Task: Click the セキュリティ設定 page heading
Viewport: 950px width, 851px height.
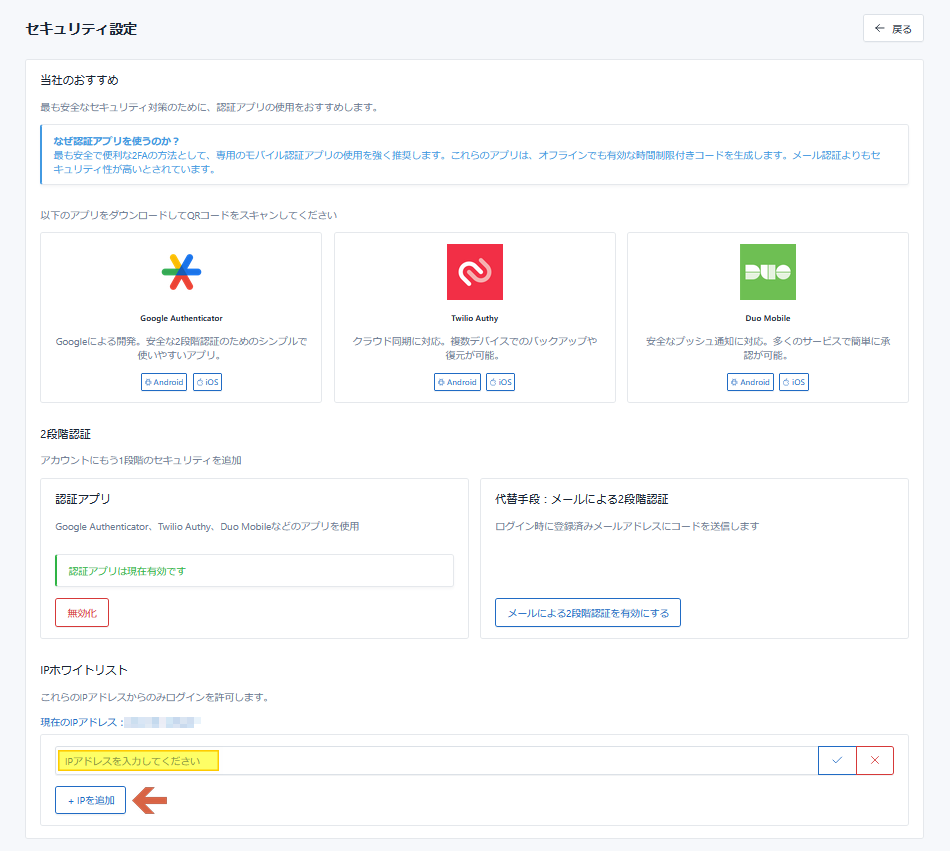Action: 81,29
